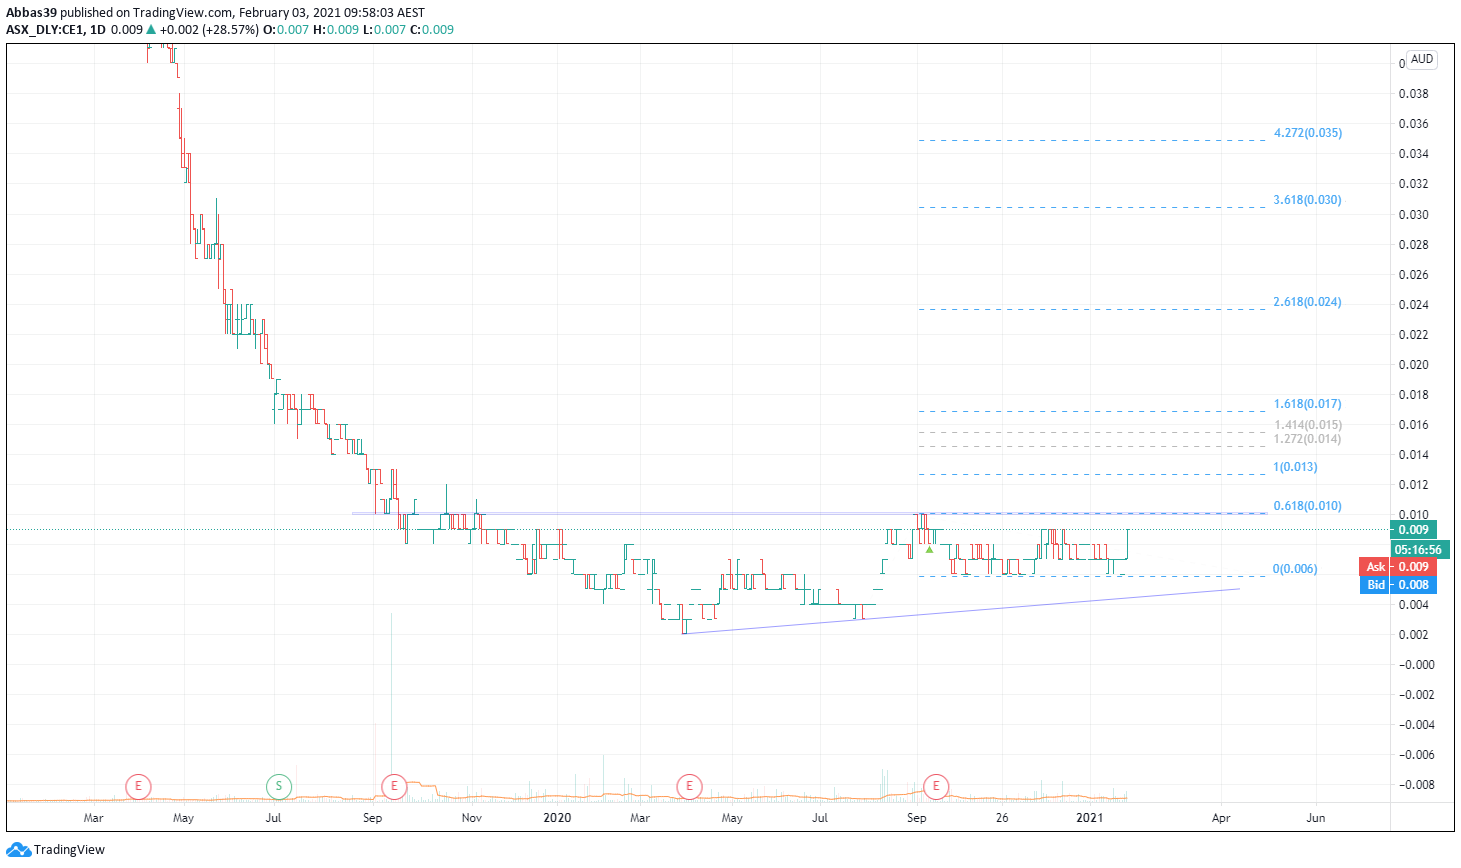
Task: Click the Apr label on time axis
Action: (1221, 818)
